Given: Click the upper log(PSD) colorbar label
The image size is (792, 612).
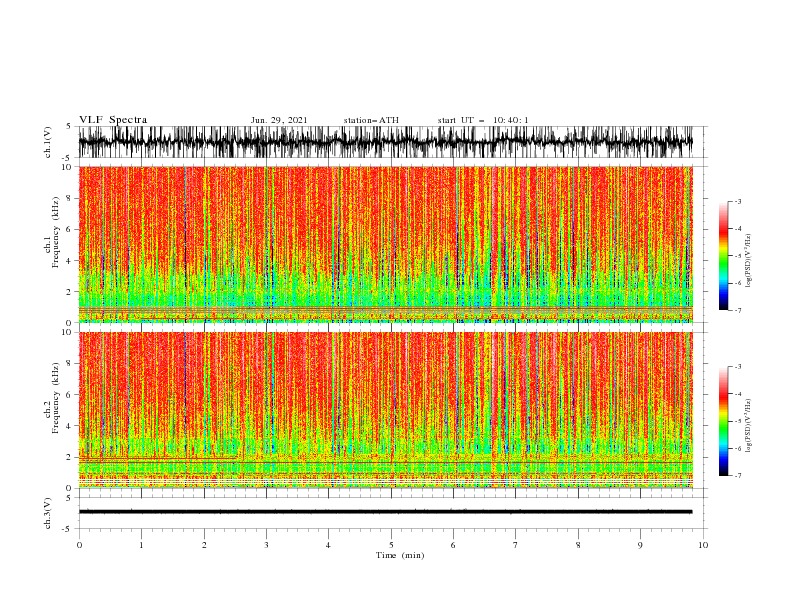Looking at the screenshot, I should point(748,261).
